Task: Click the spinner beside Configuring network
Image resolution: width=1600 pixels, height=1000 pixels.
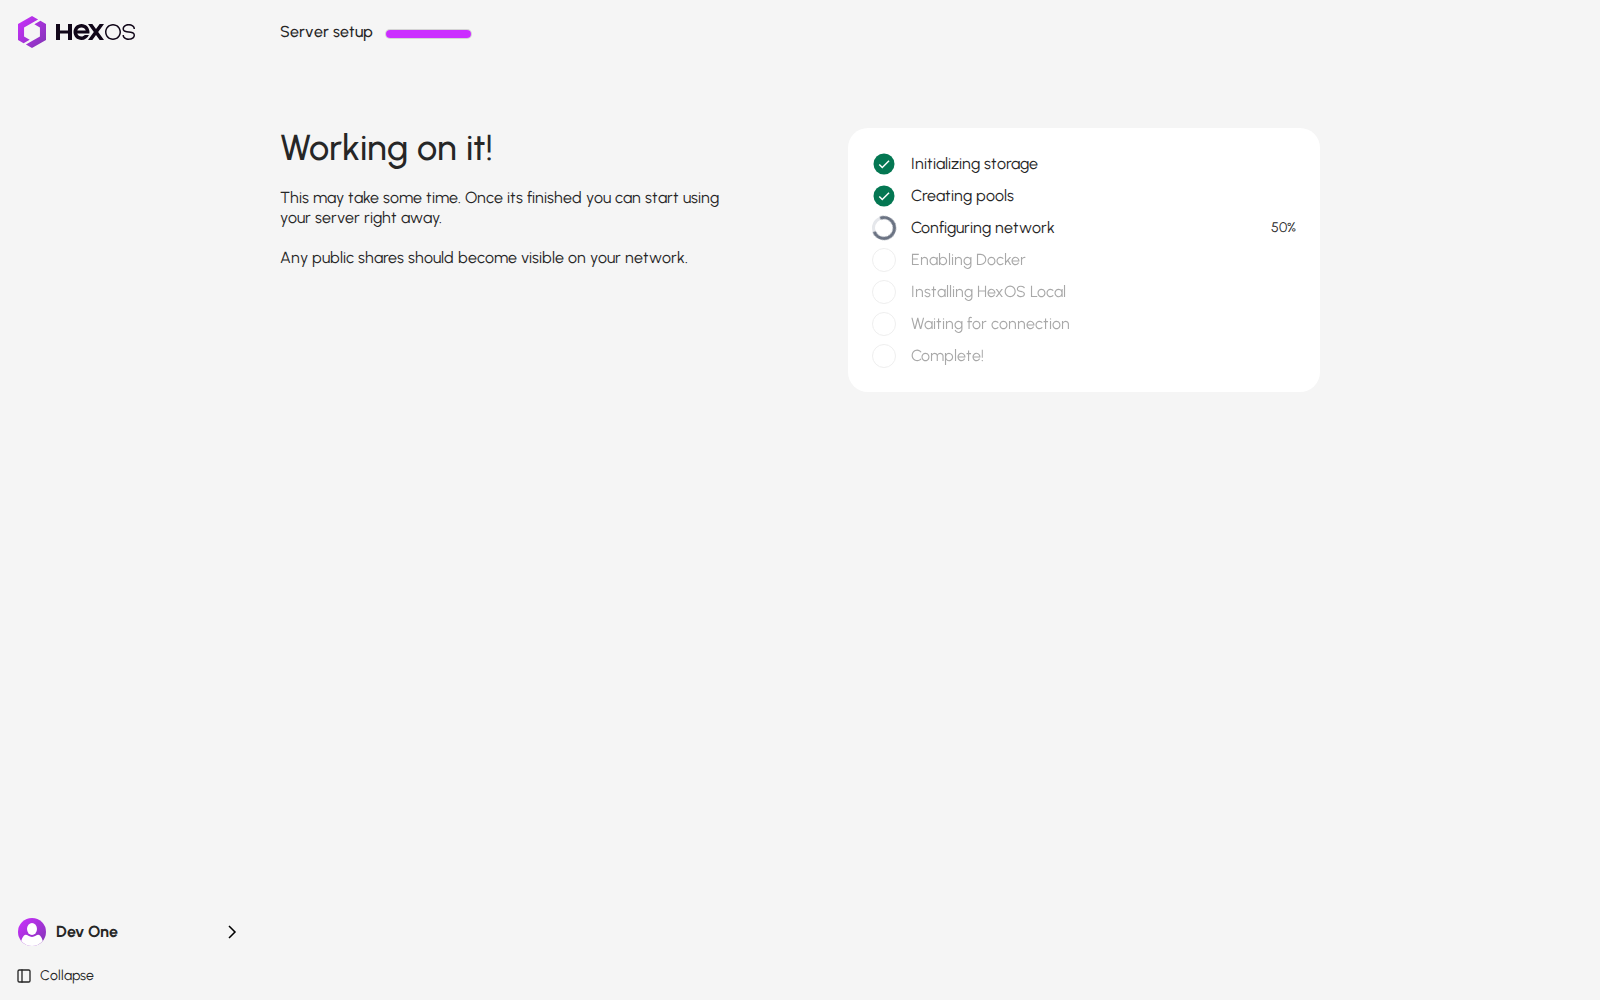Action: point(884,228)
